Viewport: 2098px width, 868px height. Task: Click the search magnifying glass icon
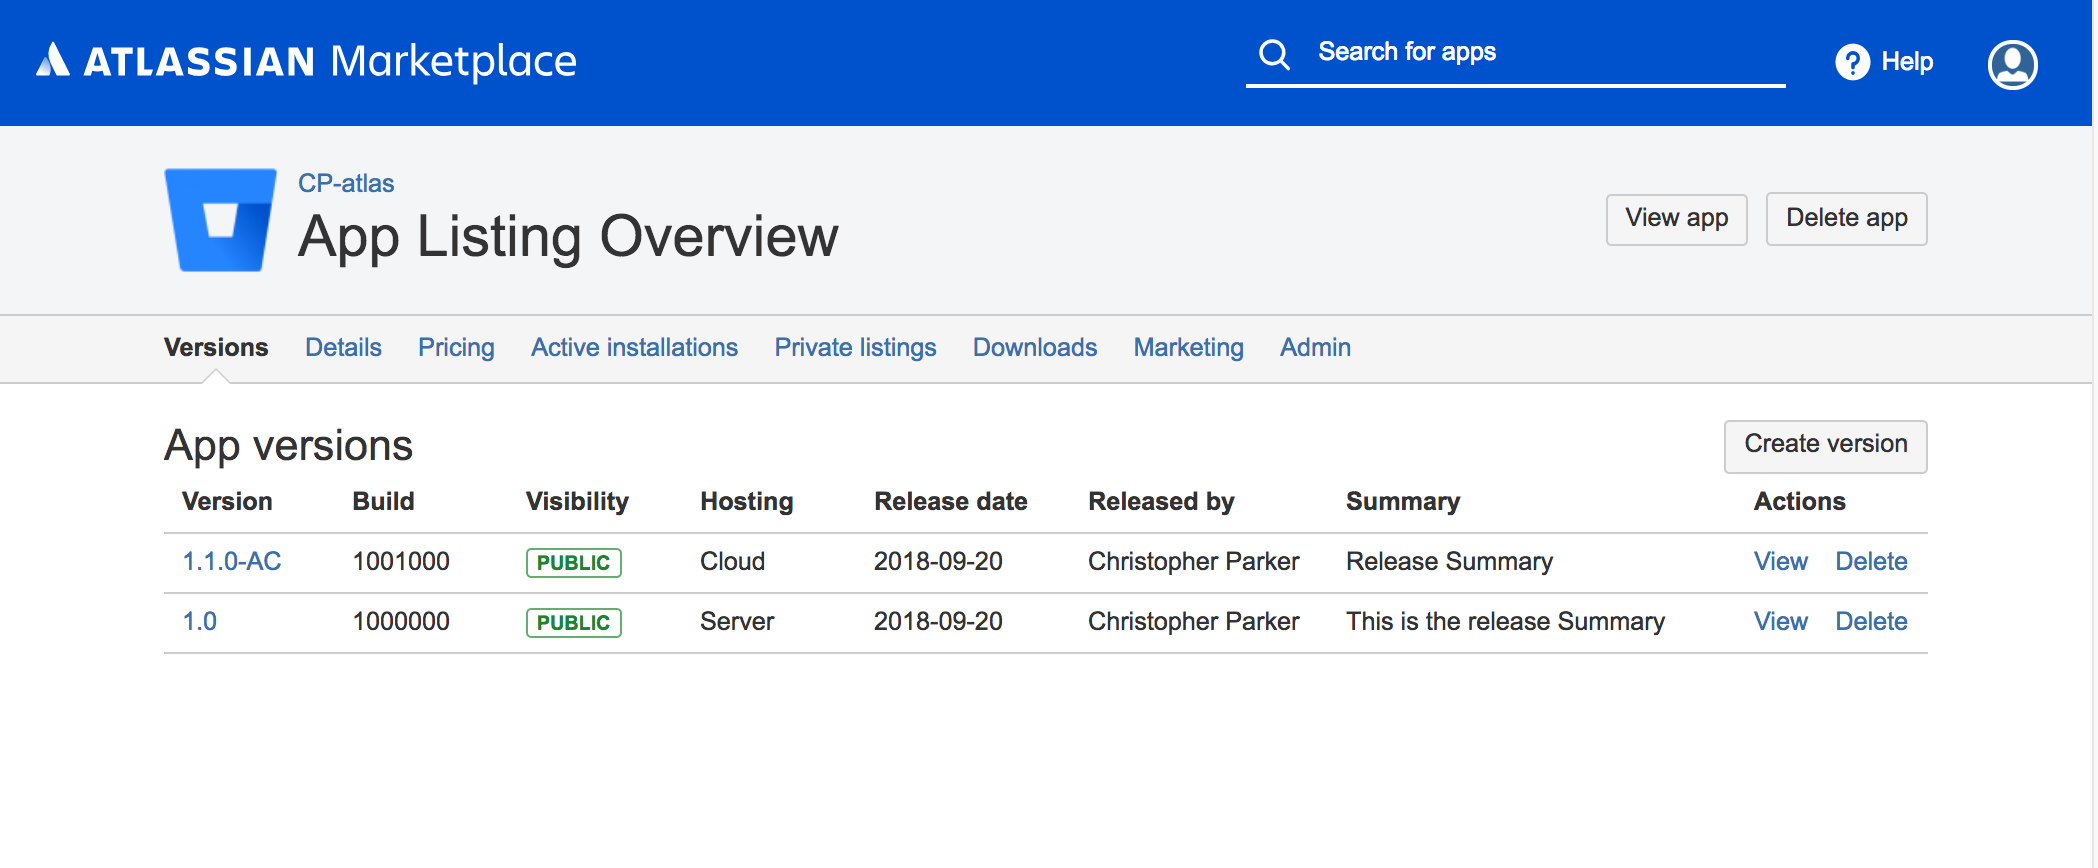coord(1274,54)
